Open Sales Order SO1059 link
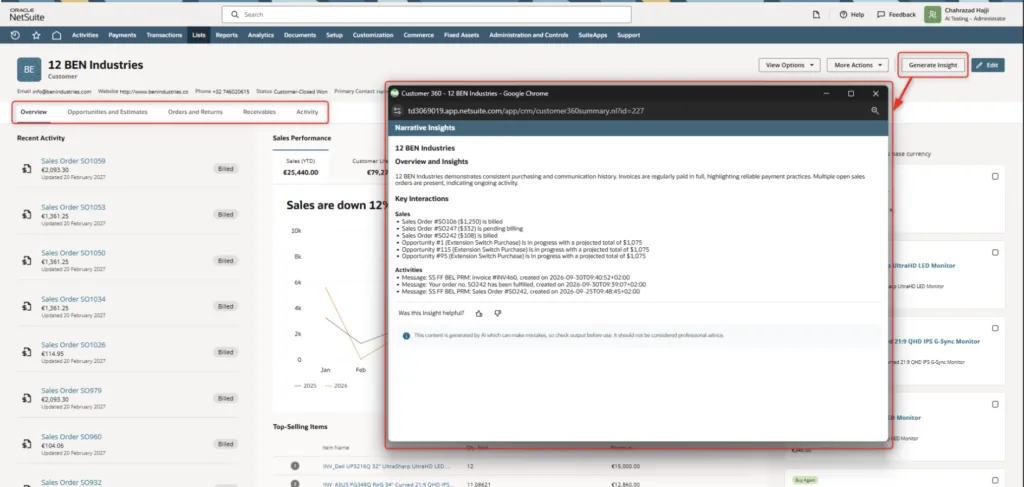This screenshot has height=487, width=1024. [73, 161]
